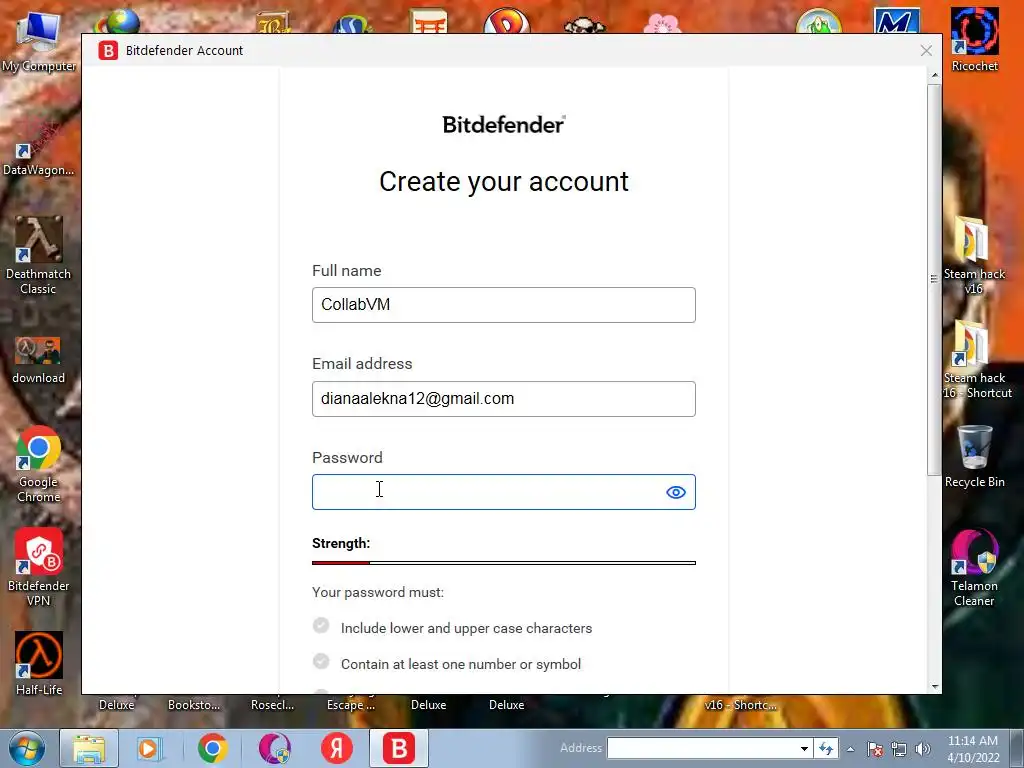1024x768 pixels.
Task: Show hidden tray icons arrow
Action: tap(850, 749)
